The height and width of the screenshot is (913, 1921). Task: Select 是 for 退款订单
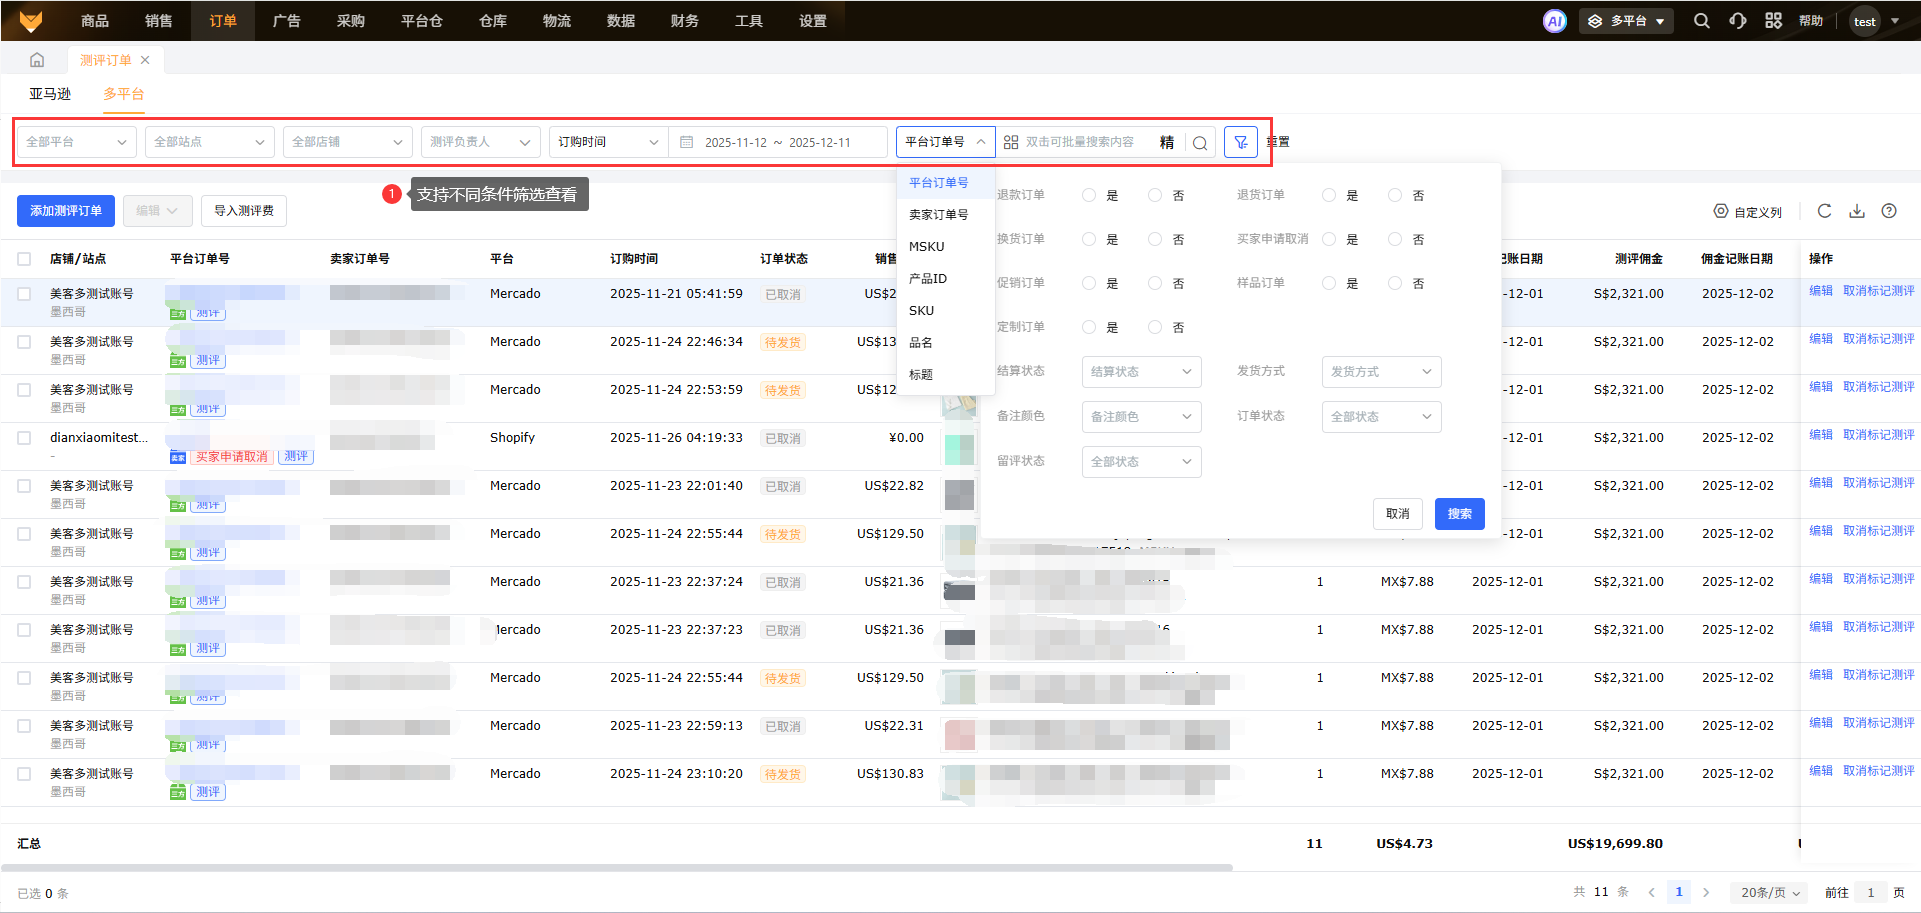(1089, 196)
